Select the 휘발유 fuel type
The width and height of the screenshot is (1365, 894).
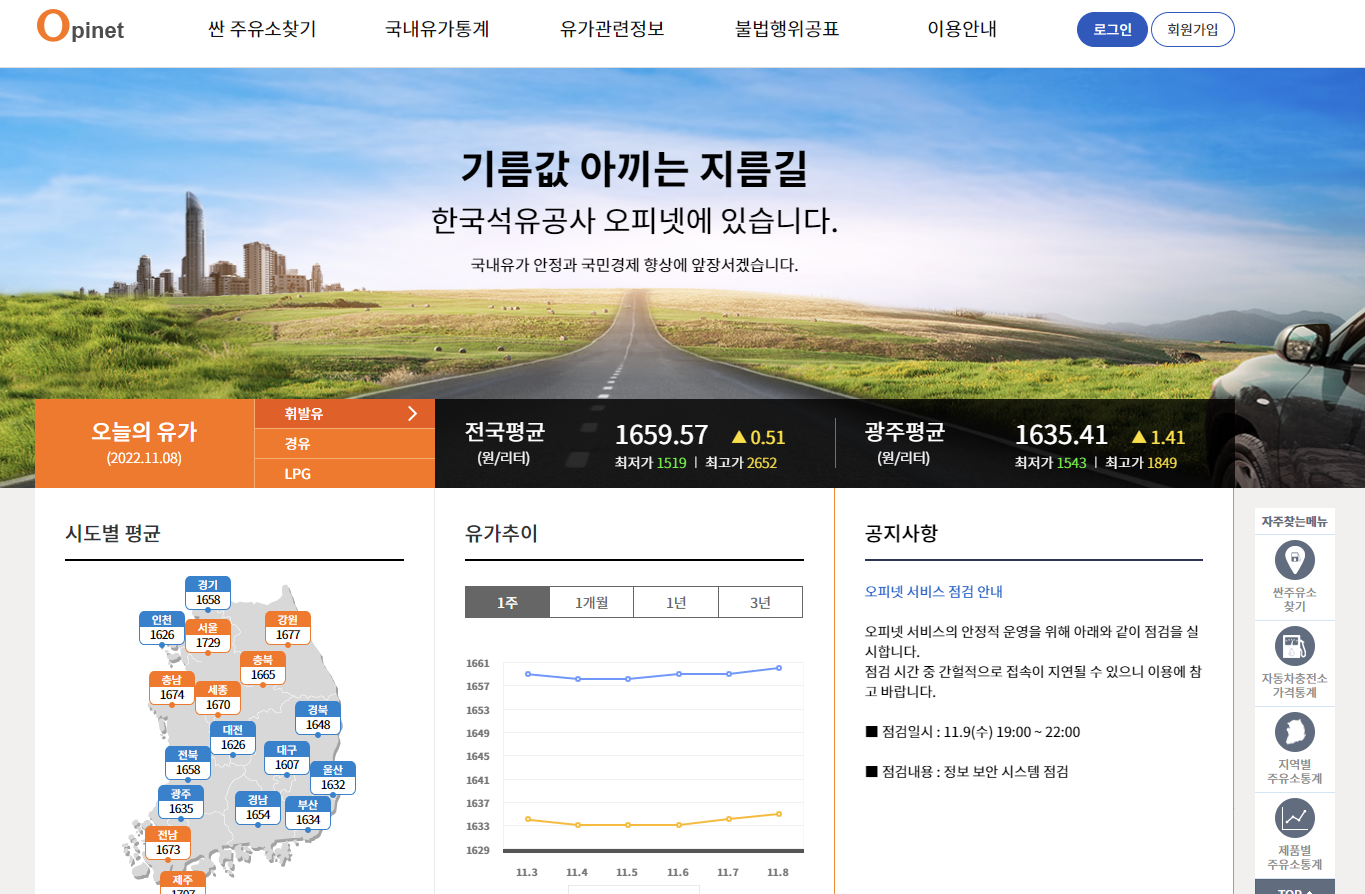[x=345, y=414]
